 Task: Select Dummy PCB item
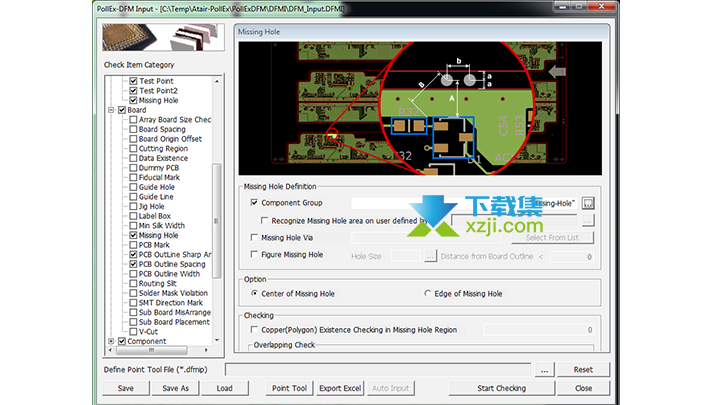(159, 168)
